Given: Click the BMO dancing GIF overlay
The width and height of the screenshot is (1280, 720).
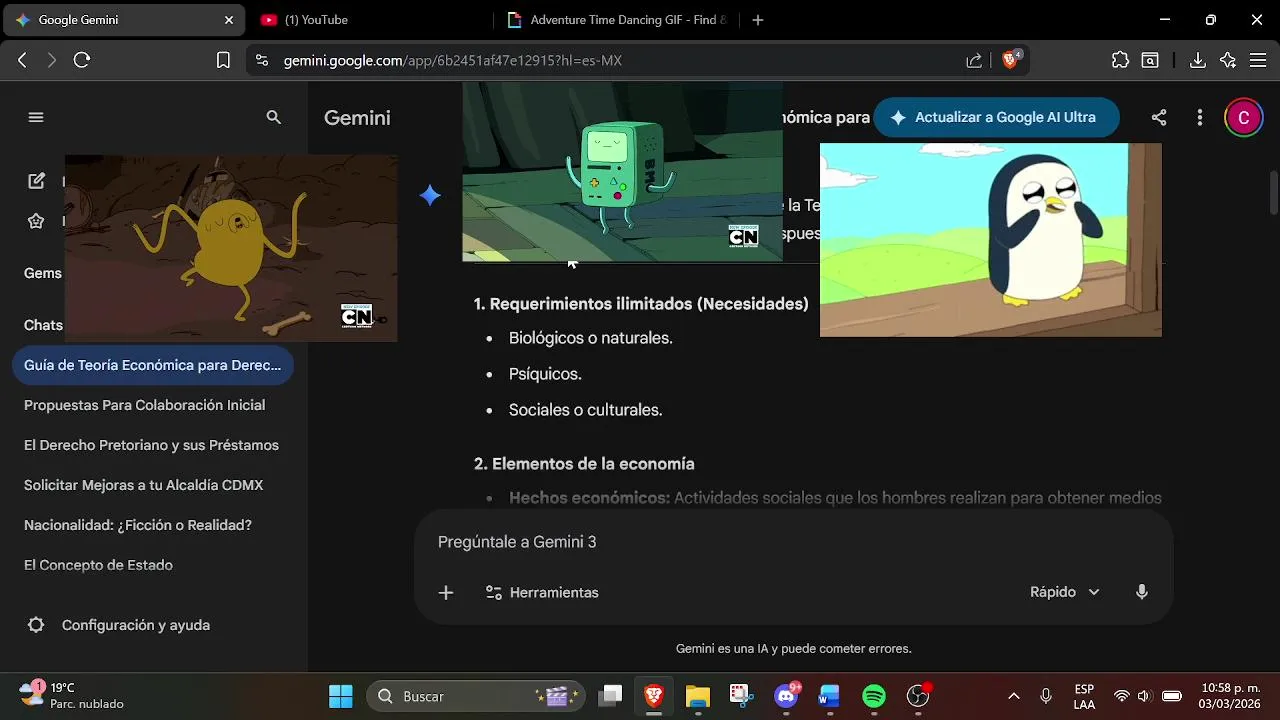Looking at the screenshot, I should 622,172.
